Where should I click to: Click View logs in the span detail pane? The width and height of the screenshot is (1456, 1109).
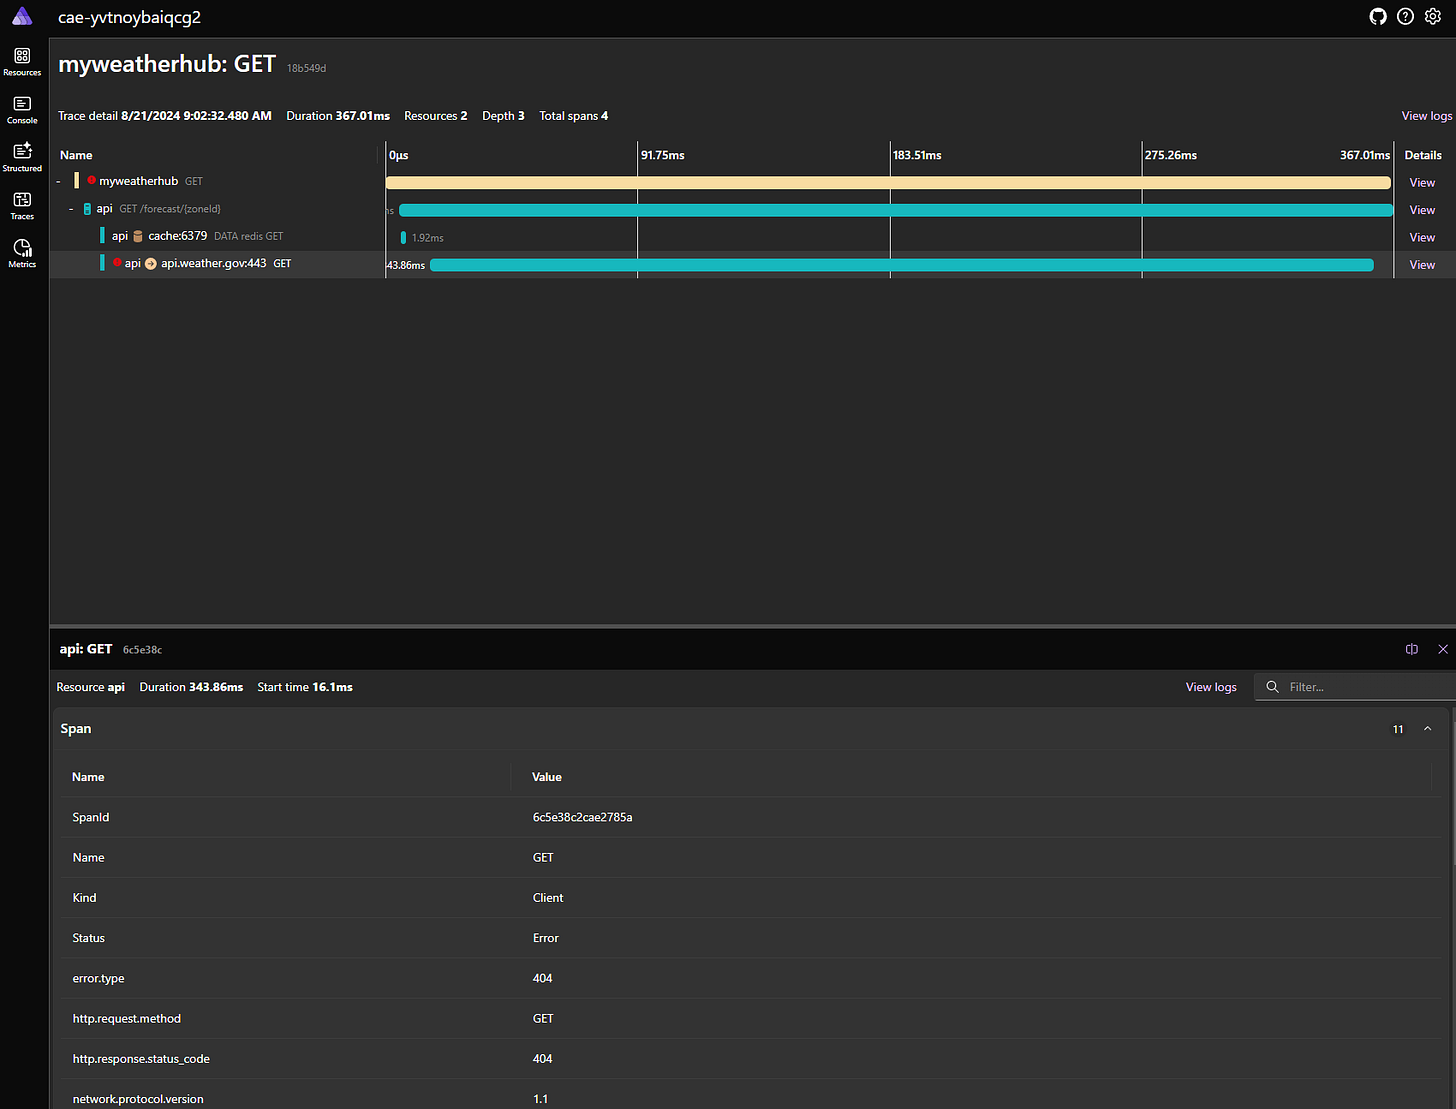tap(1210, 687)
